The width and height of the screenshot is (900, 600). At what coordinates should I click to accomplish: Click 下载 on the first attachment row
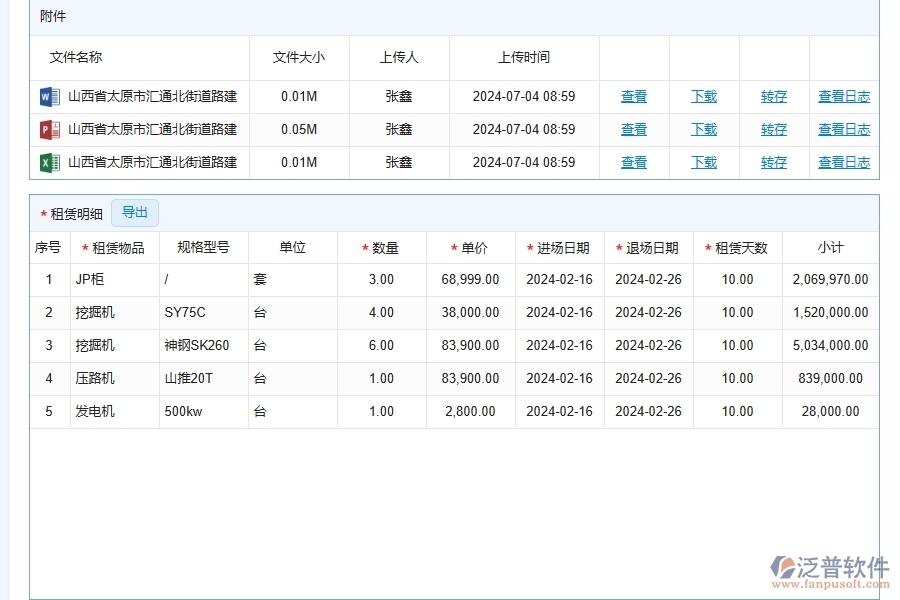[703, 96]
